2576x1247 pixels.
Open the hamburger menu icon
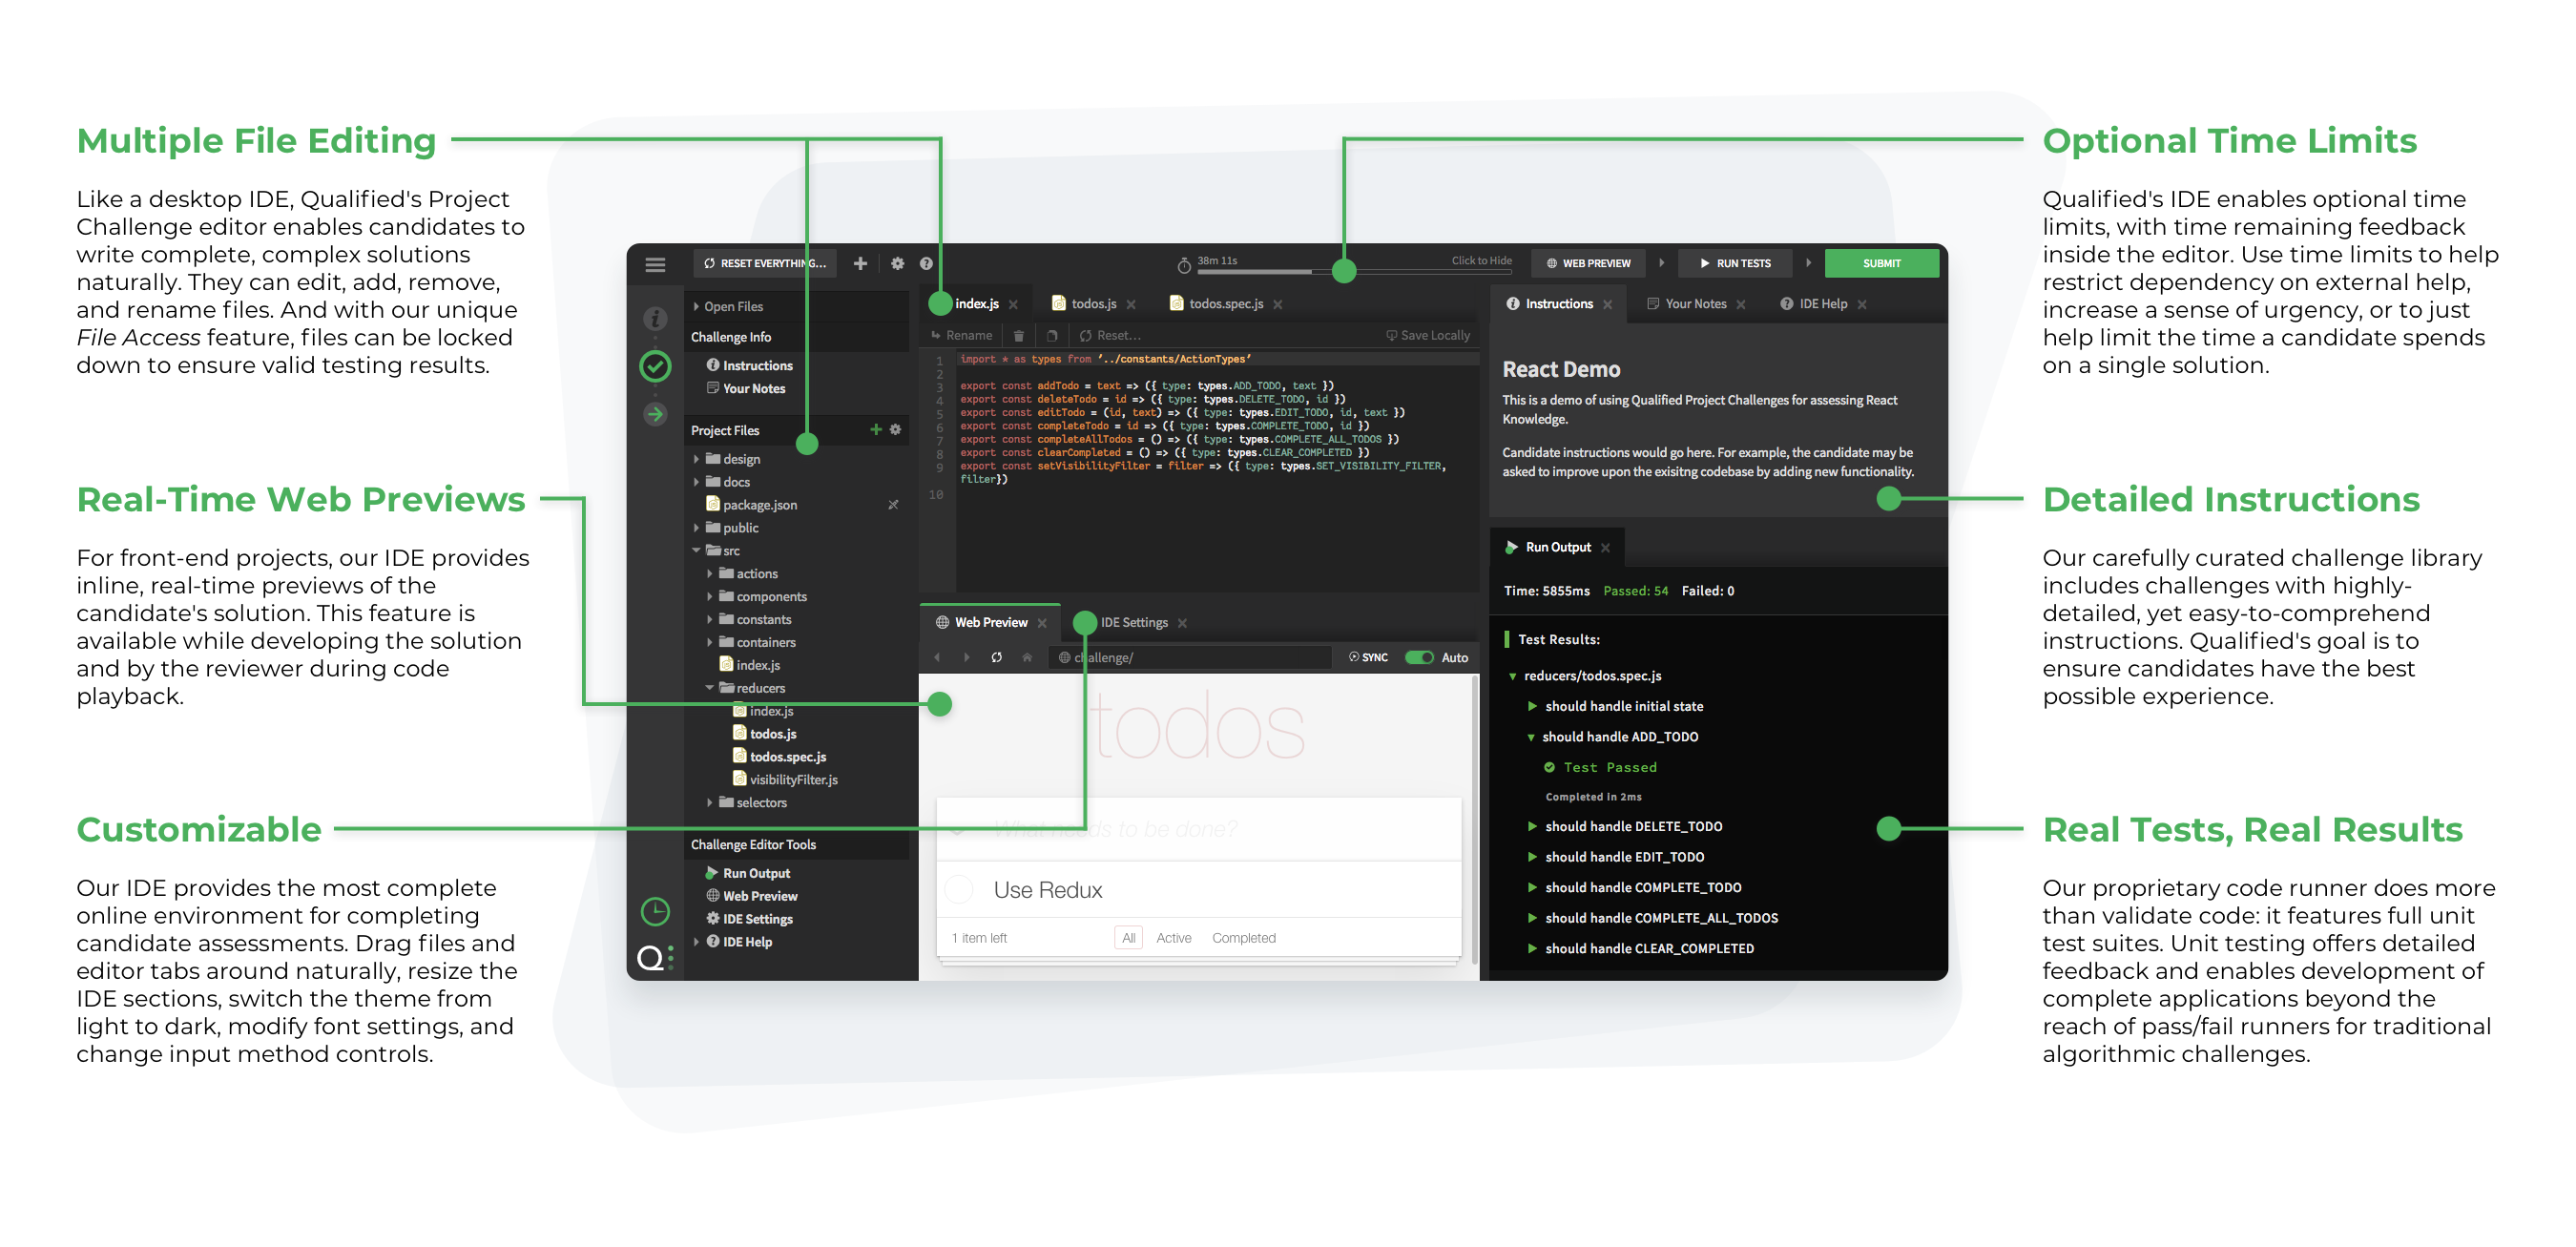point(655,264)
